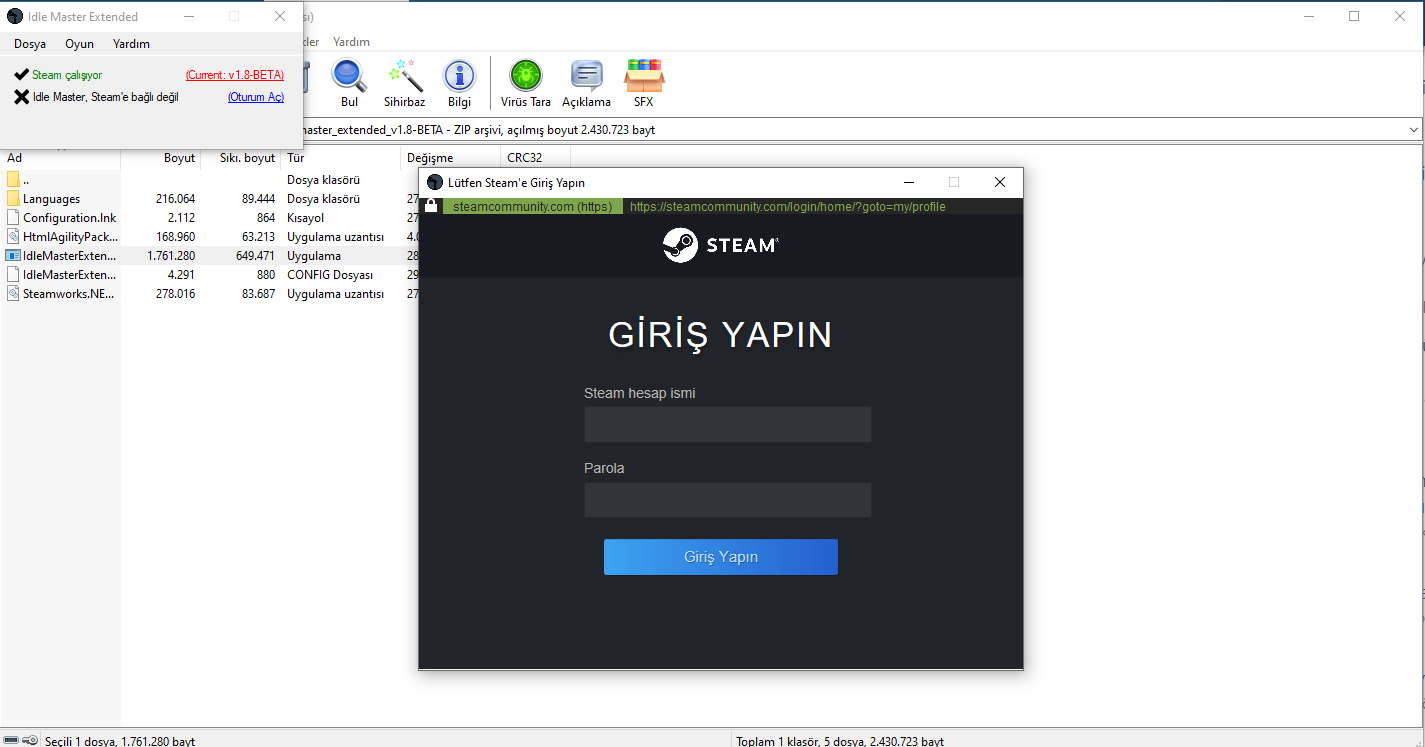Click the Bilgi info icon in WinRAR

click(x=459, y=76)
